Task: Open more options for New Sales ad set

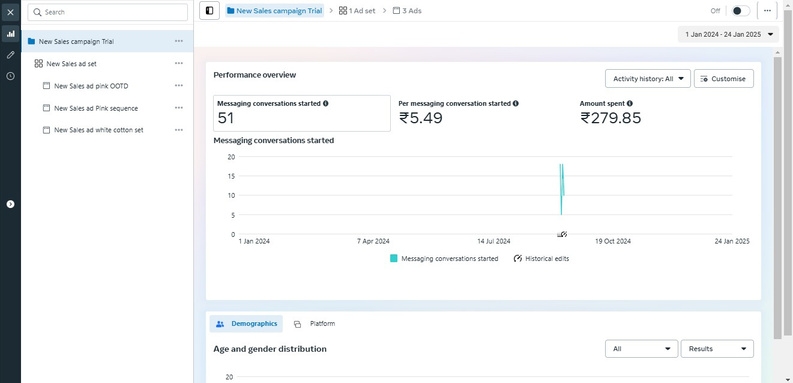Action: click(179, 63)
